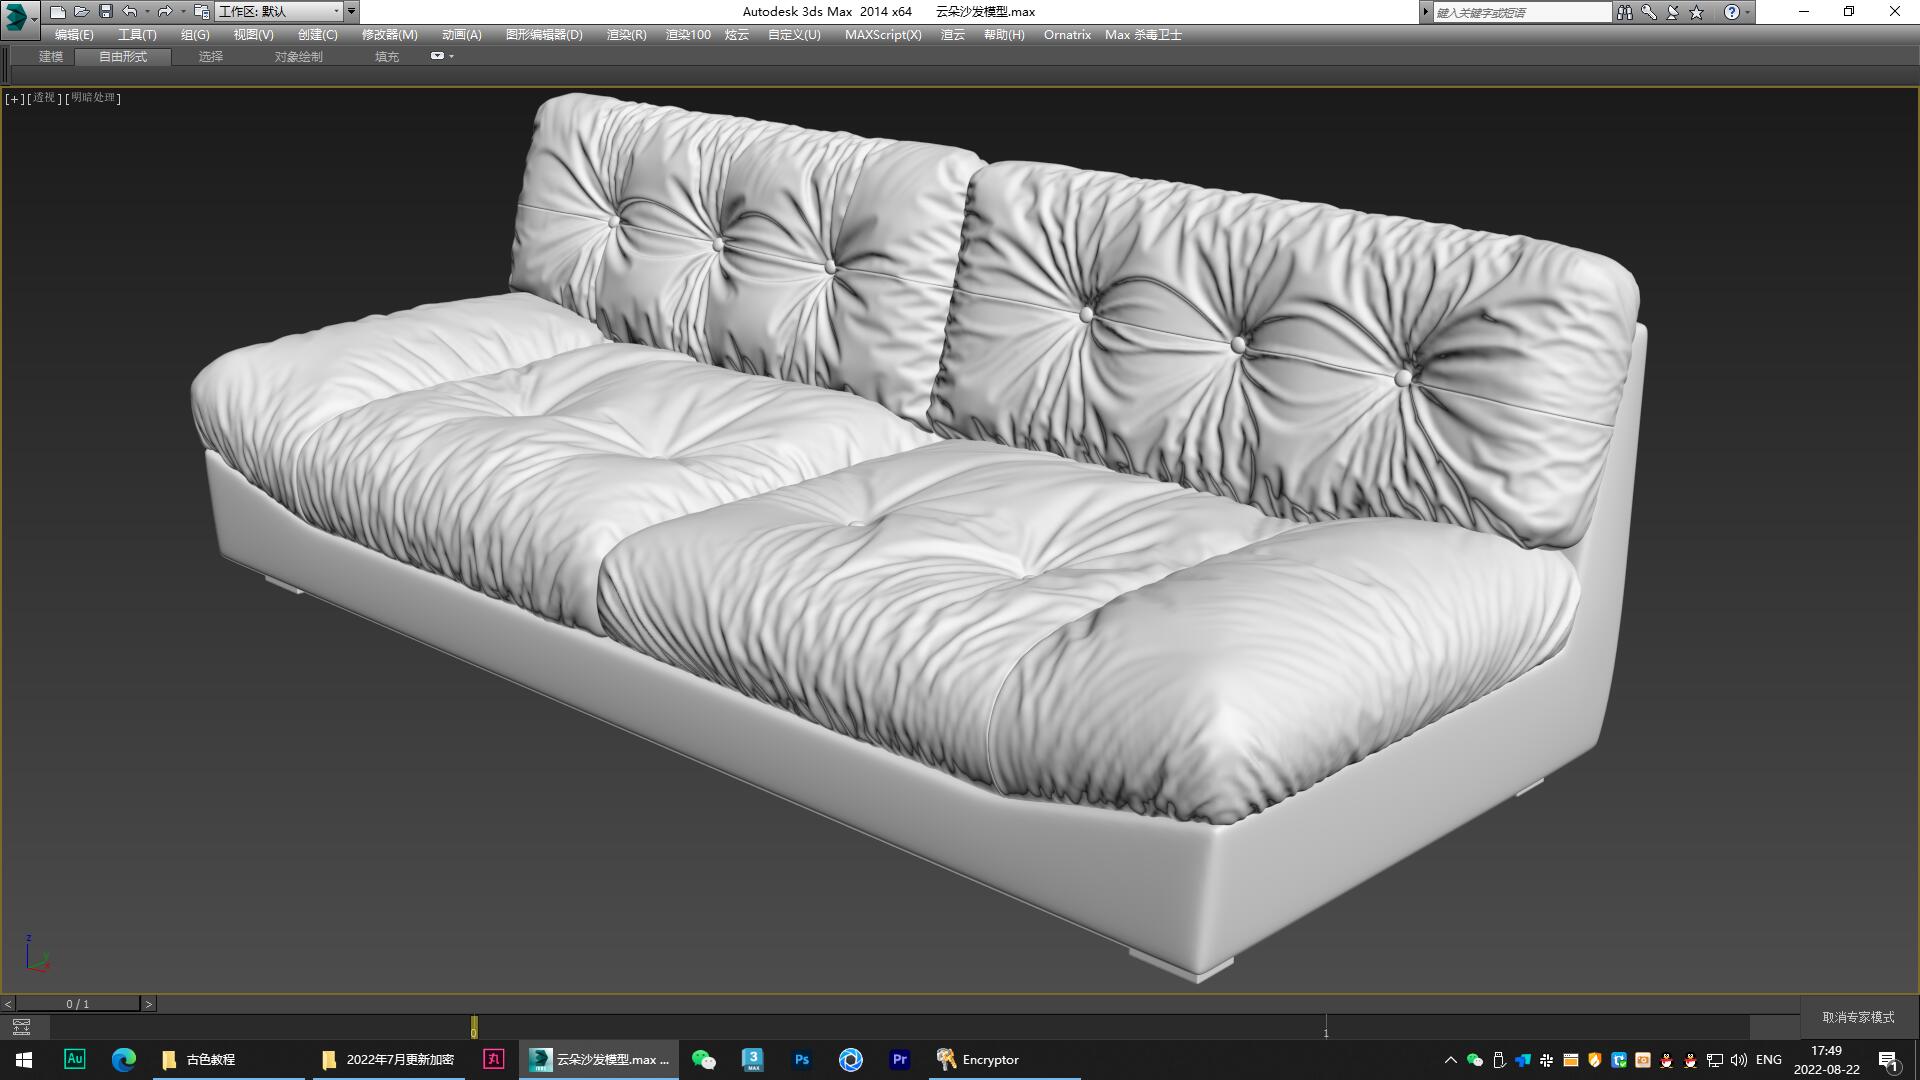Click the communication center satellite icon
The width and height of the screenshot is (1920, 1080).
(x=1671, y=12)
